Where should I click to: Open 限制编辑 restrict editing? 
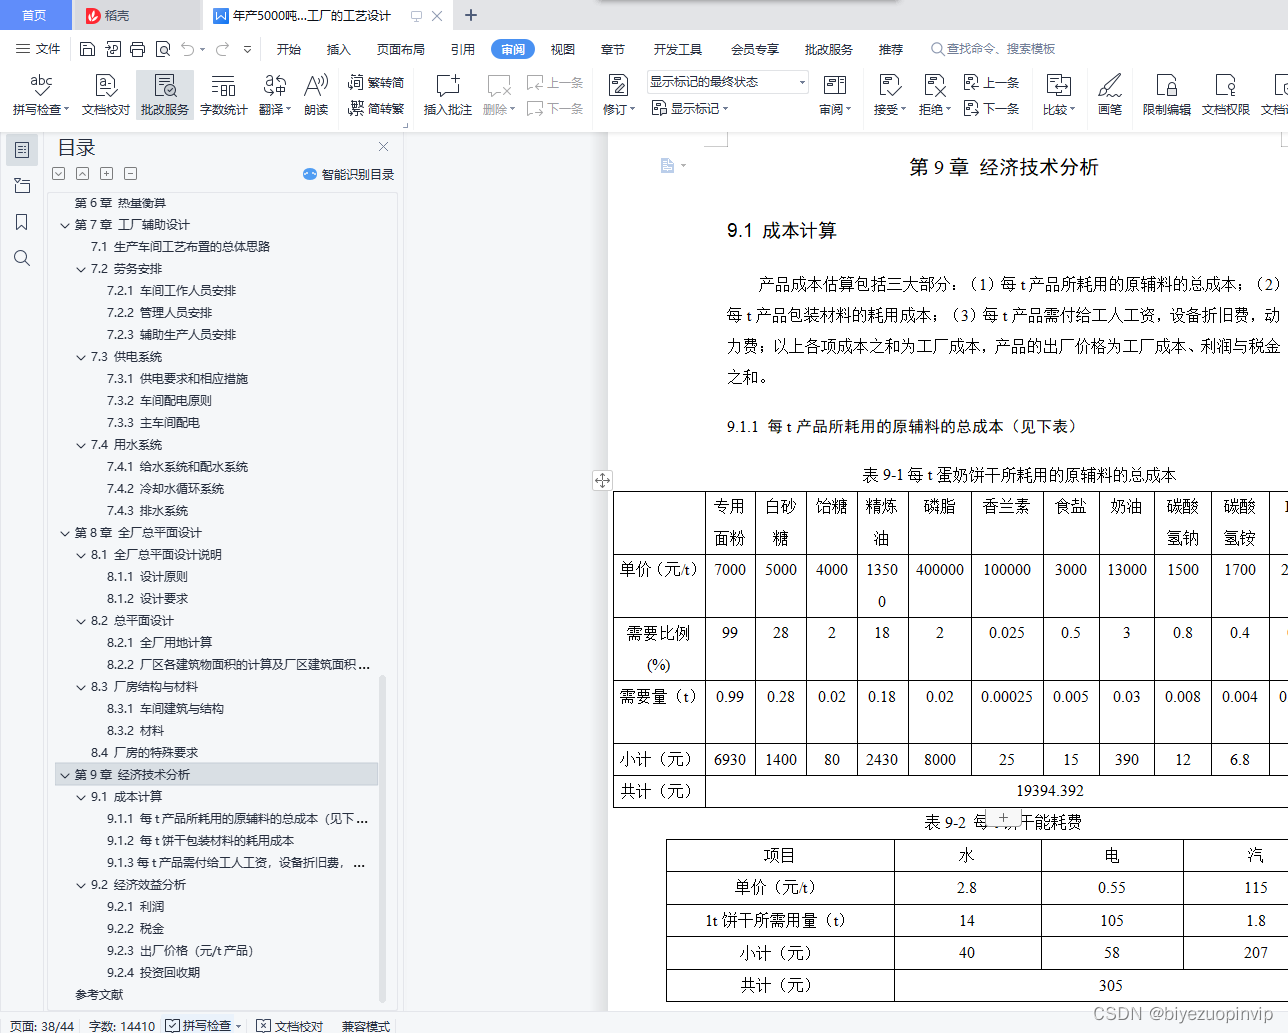tap(1167, 95)
